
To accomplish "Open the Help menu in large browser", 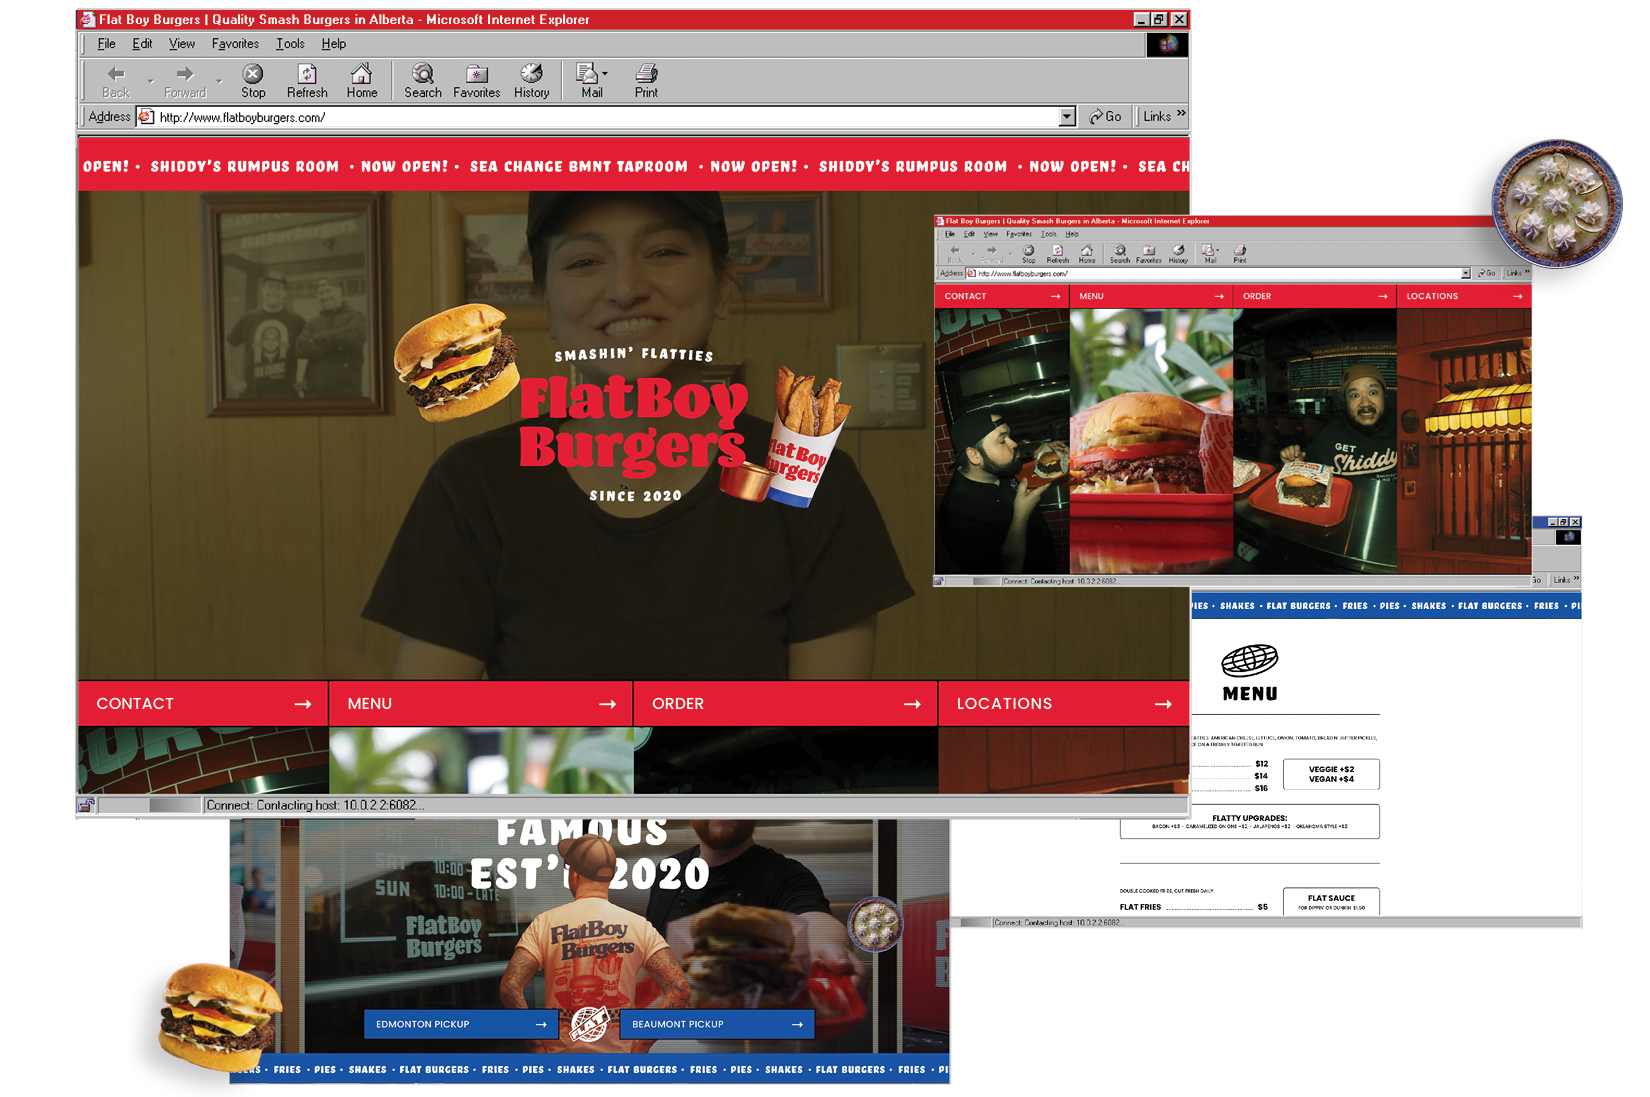I will tap(333, 44).
